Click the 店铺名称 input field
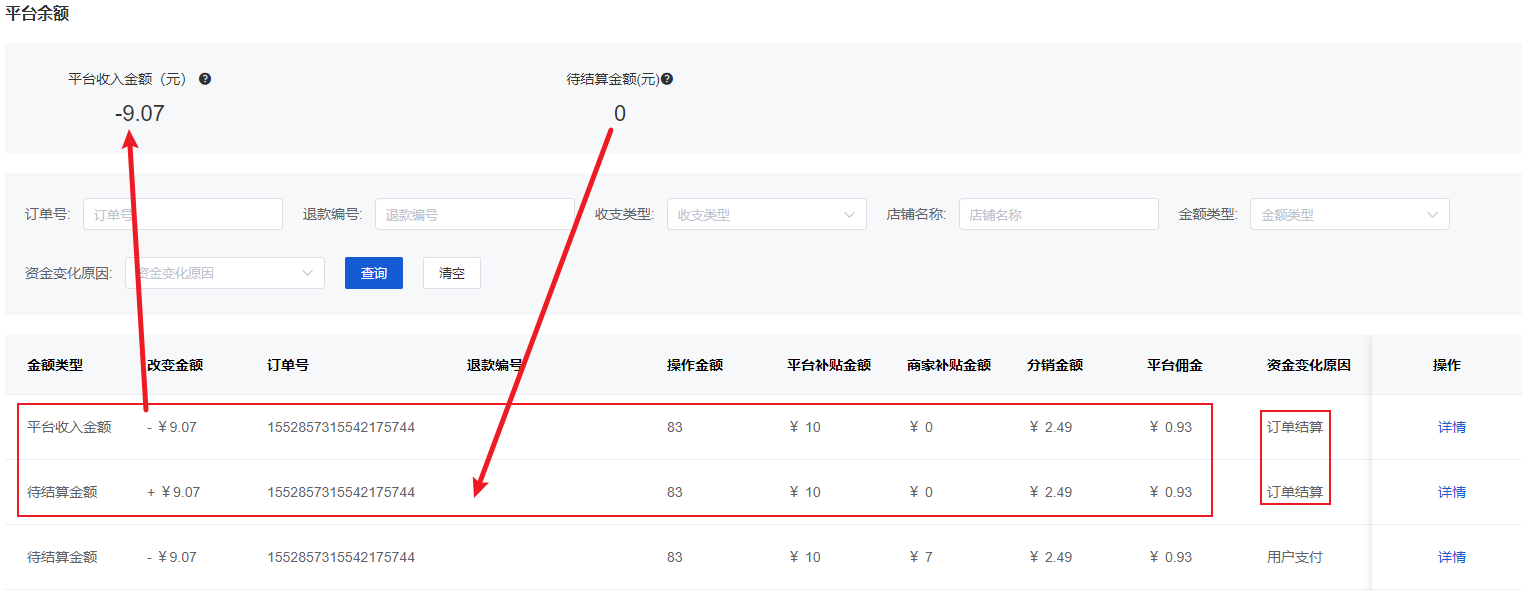Image resolution: width=1523 pixels, height=590 pixels. coord(1058,214)
